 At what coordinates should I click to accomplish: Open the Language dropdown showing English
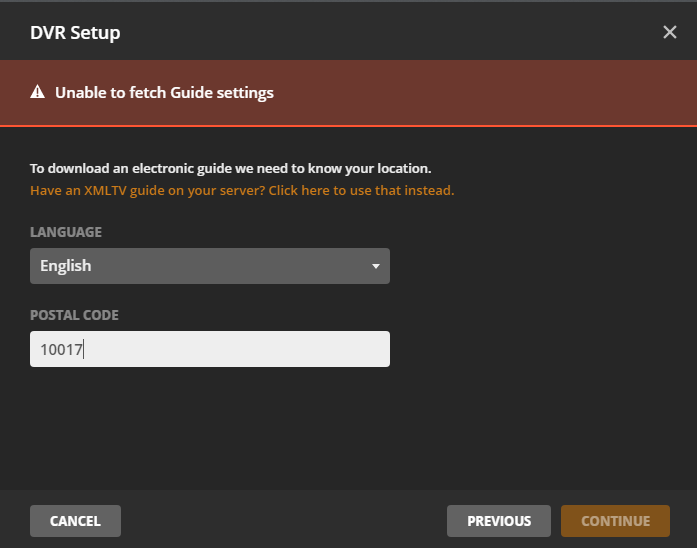(209, 266)
